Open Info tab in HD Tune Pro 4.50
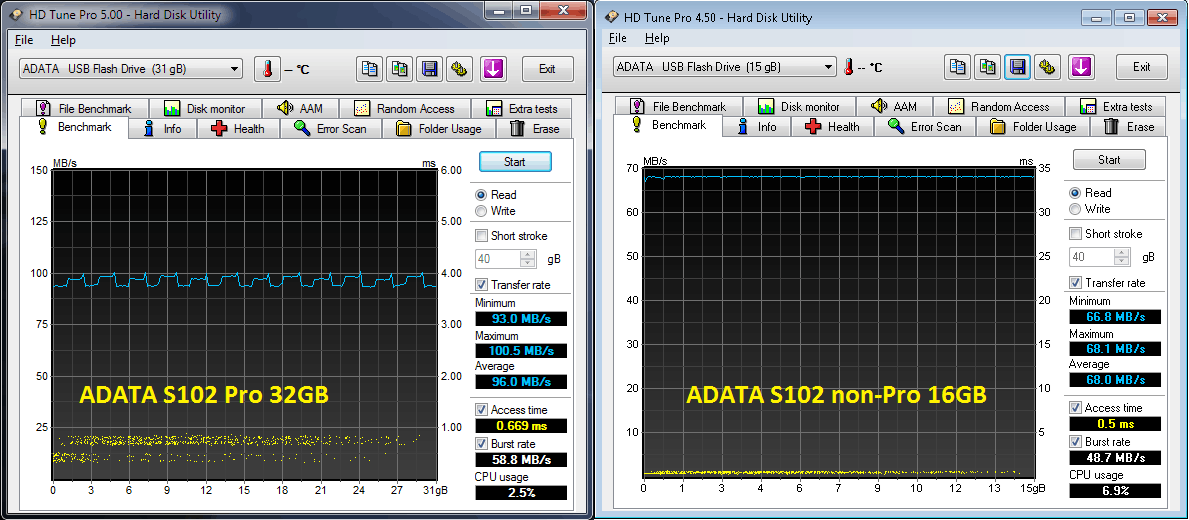Viewport: 1189px width, 520px height. pos(758,127)
